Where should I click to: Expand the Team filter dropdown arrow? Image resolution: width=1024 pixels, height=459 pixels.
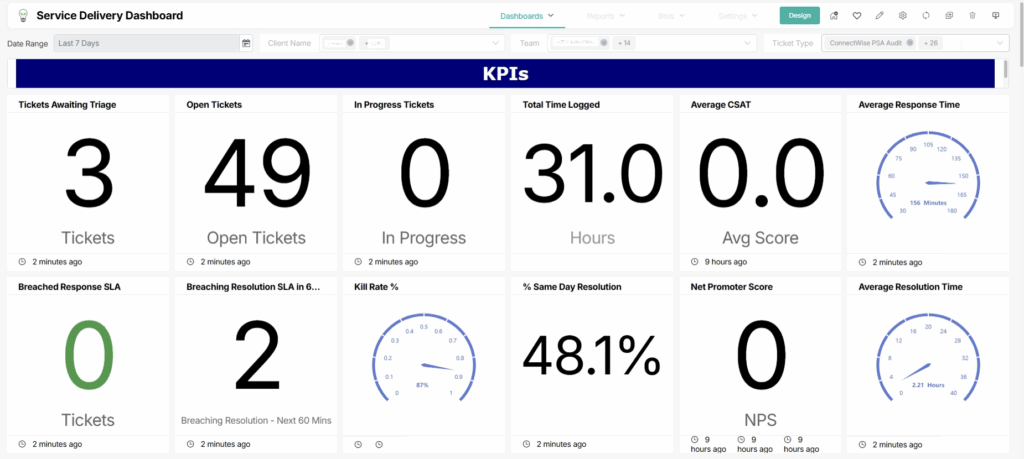(x=748, y=43)
